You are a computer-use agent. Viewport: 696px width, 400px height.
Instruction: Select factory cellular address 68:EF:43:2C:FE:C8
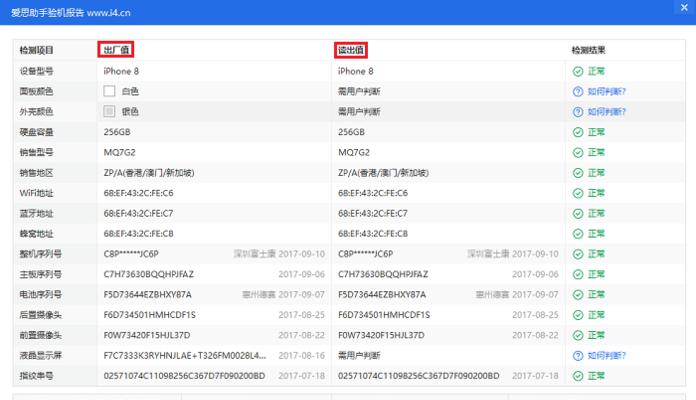(x=138, y=234)
